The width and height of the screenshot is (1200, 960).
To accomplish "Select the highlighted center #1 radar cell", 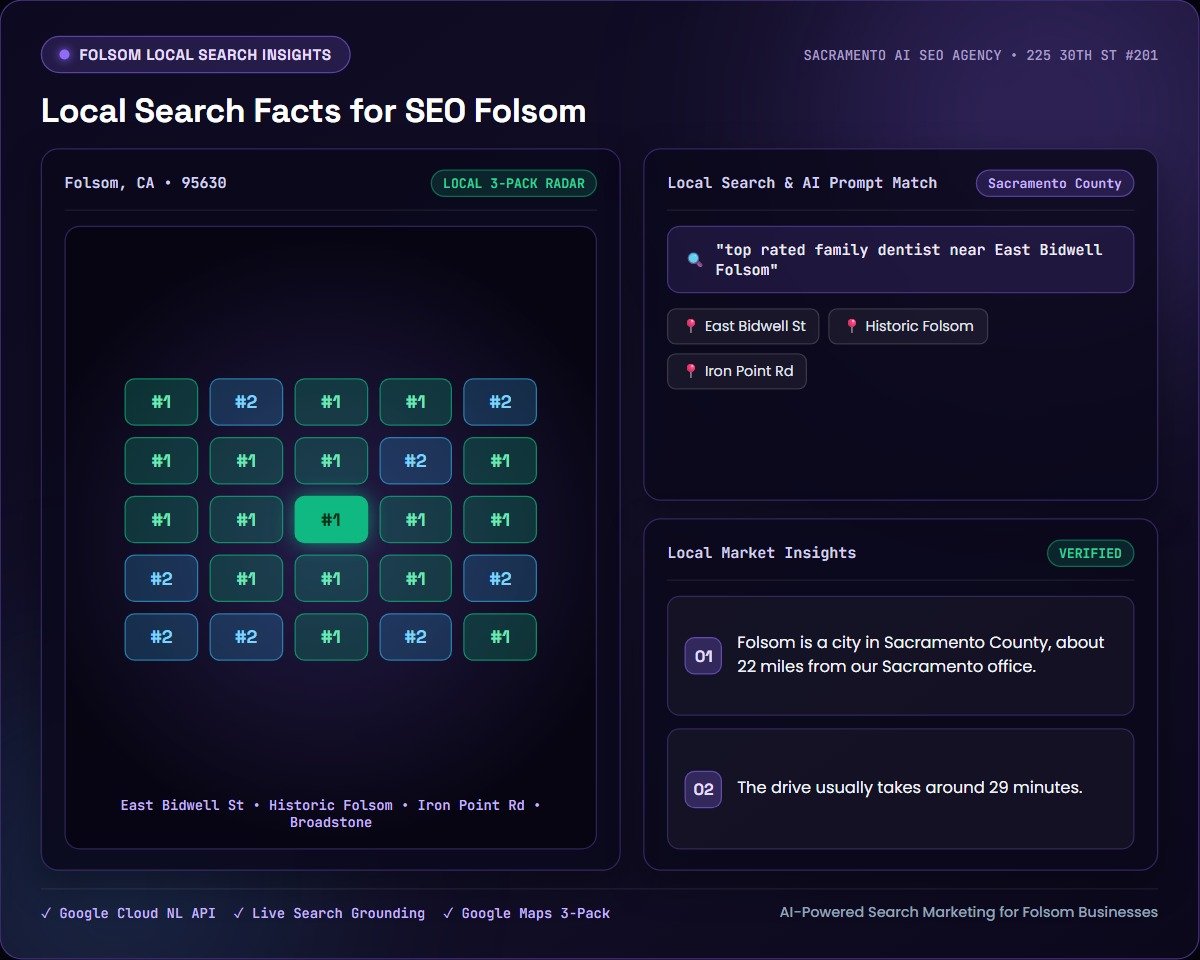I will tap(331, 520).
